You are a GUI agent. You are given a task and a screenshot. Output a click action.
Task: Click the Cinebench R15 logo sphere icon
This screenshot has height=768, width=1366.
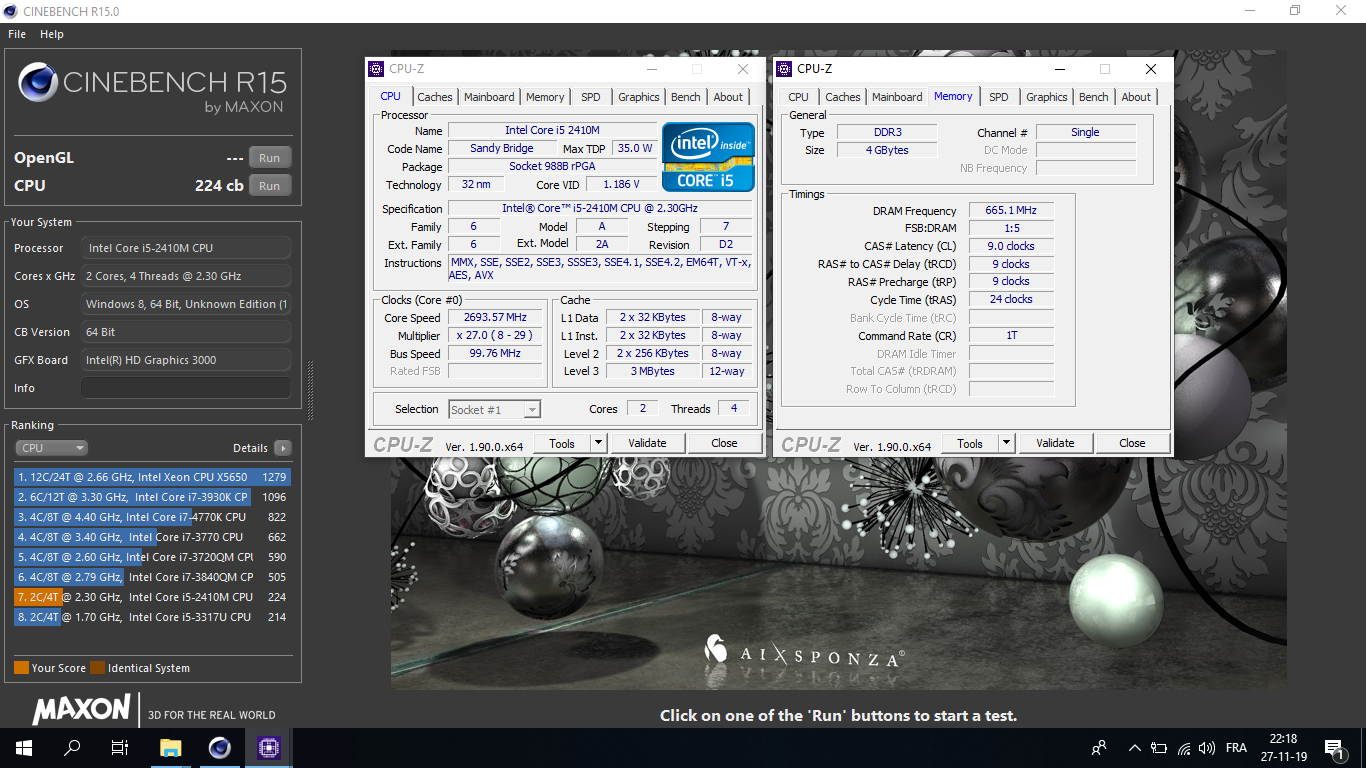37,82
